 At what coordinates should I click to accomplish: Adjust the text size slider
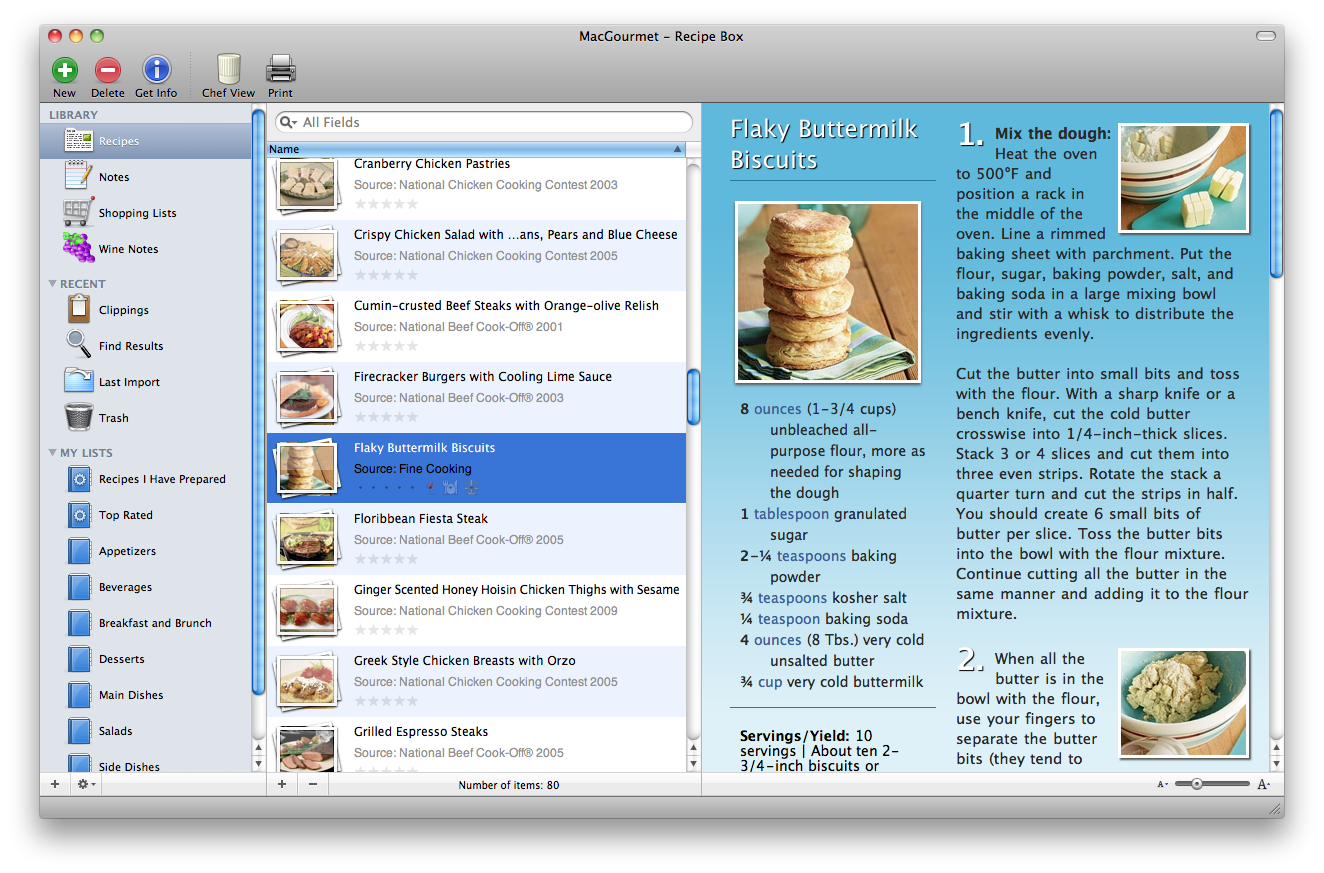click(1196, 784)
